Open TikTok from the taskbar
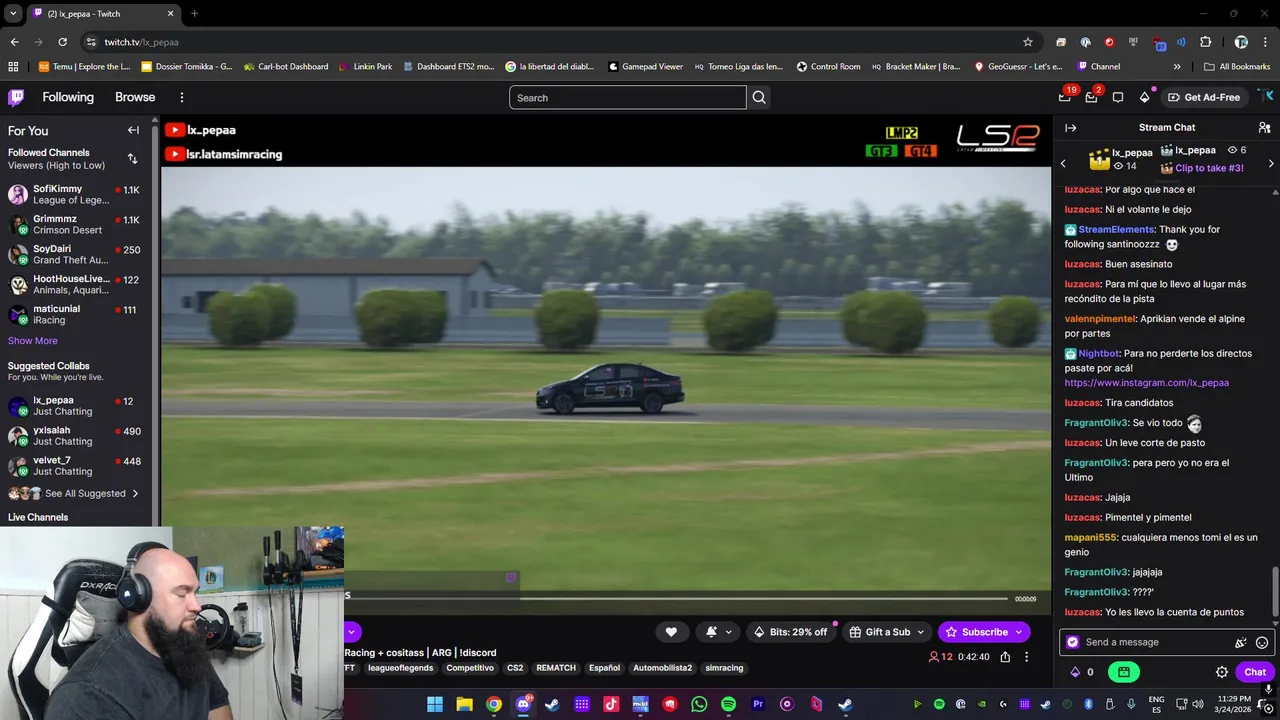1280x720 pixels. pyautogui.click(x=611, y=704)
